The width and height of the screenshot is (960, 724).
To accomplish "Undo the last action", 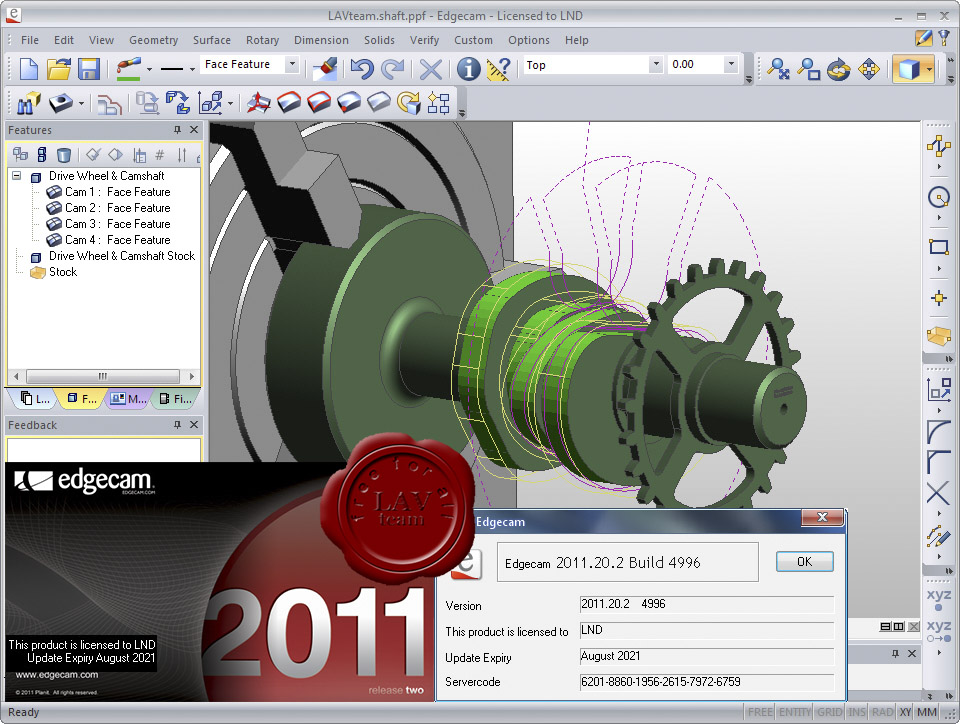I will pyautogui.click(x=362, y=69).
